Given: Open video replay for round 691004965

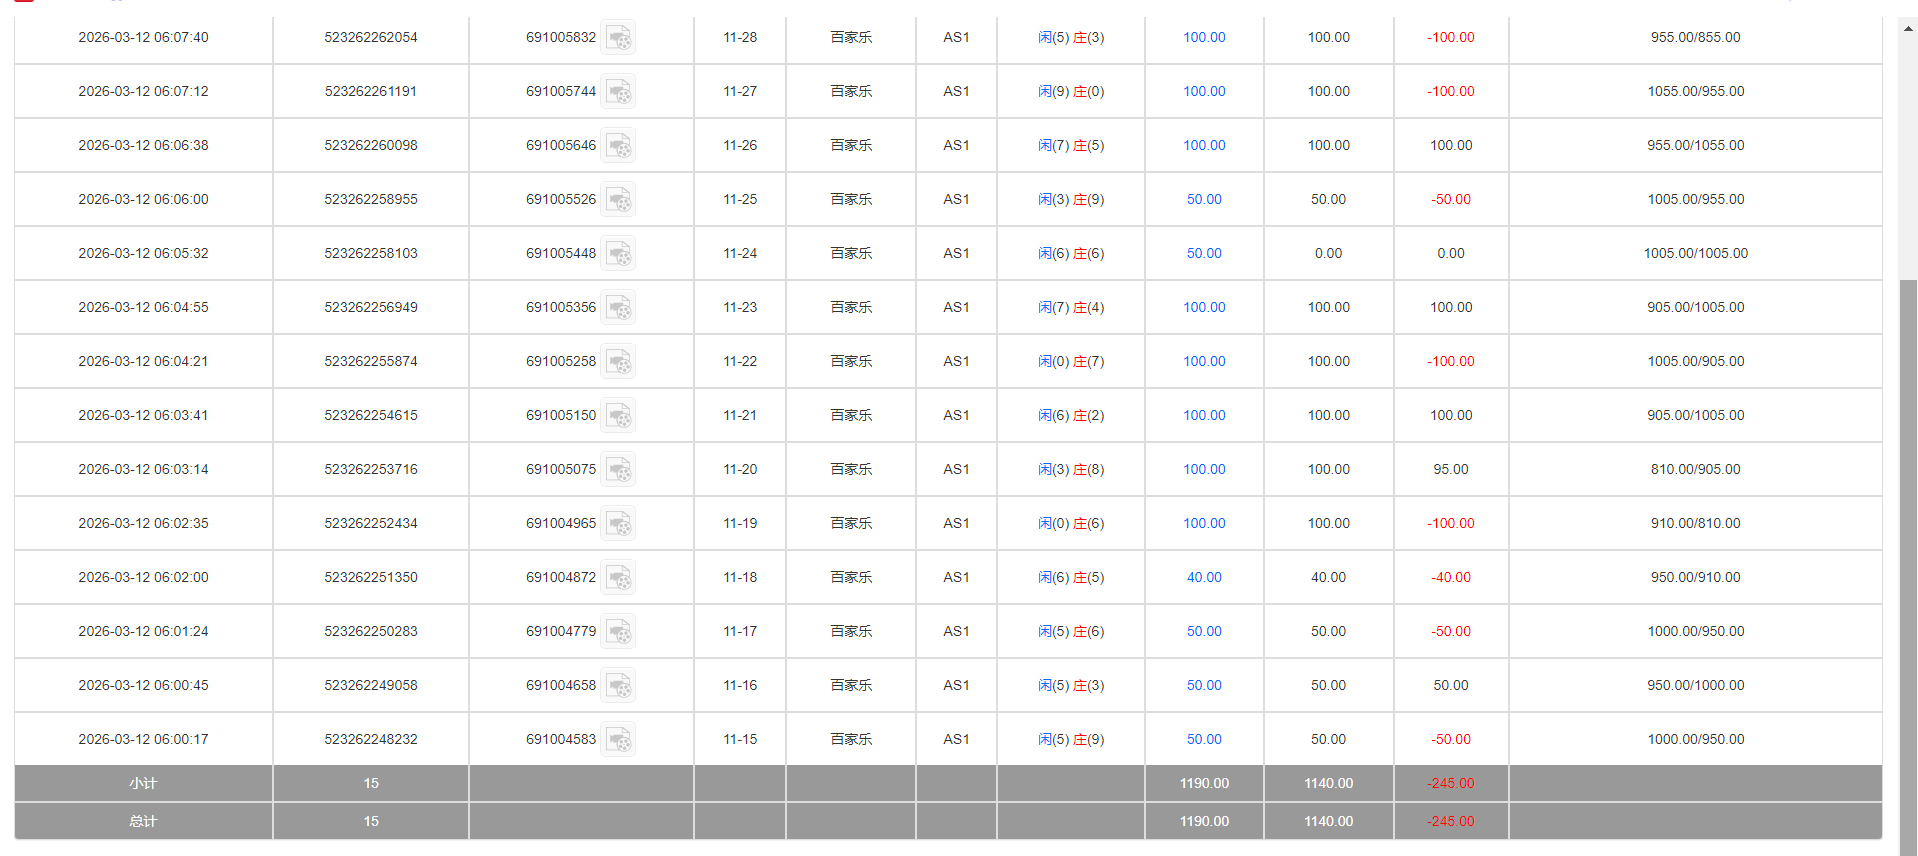Looking at the screenshot, I should (x=618, y=524).
